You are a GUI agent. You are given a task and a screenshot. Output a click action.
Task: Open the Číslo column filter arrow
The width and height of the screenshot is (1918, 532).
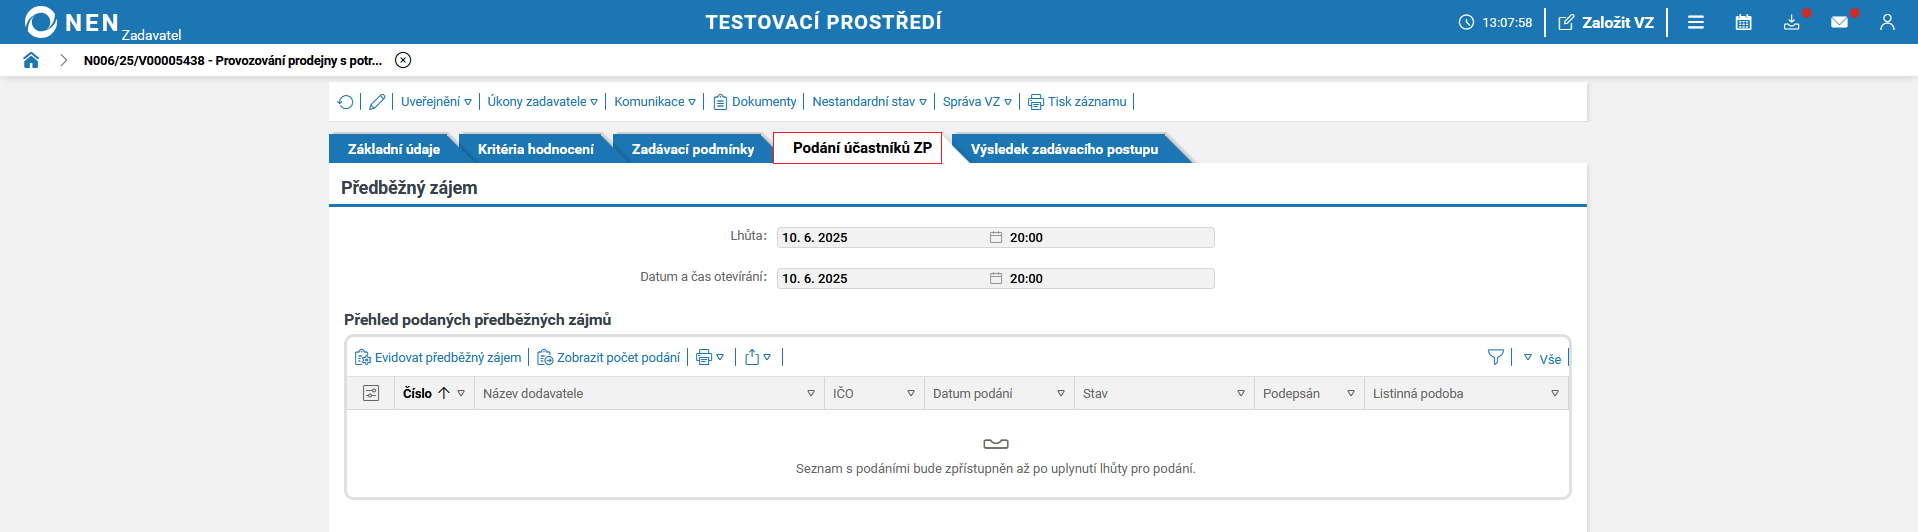click(461, 394)
